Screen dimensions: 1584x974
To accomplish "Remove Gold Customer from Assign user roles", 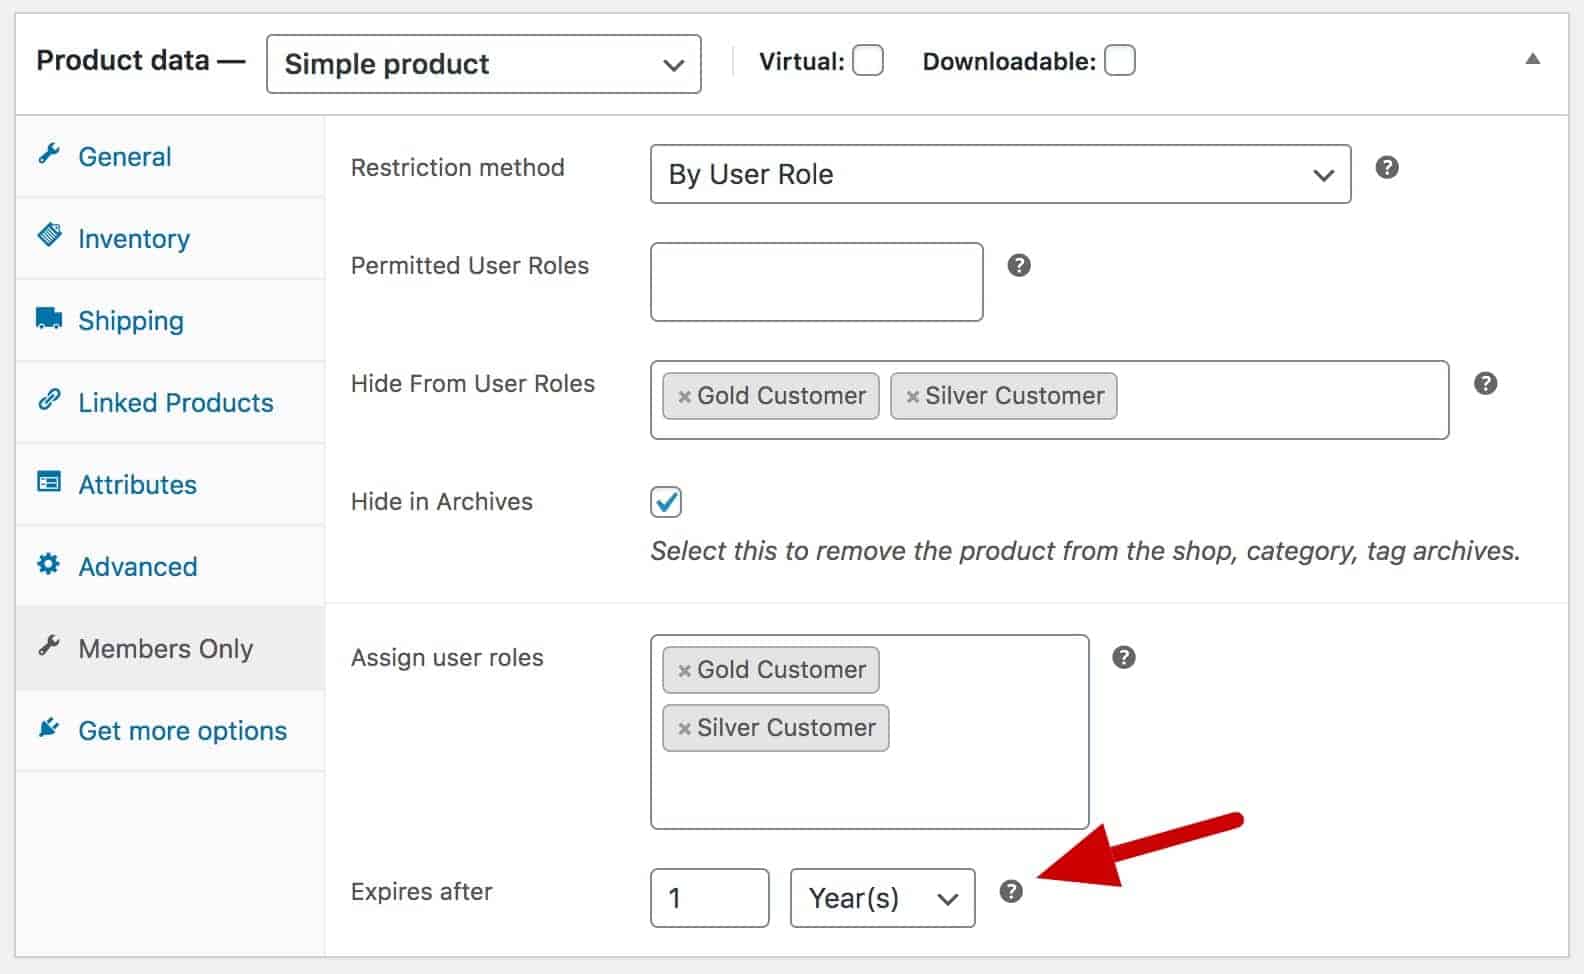I will click(684, 671).
